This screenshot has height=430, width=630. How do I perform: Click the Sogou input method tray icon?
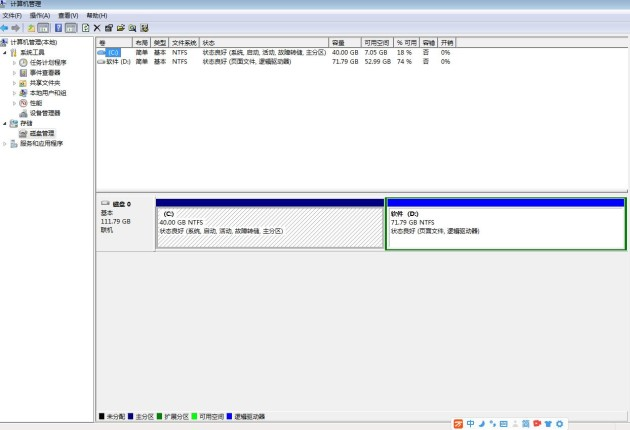(459, 423)
